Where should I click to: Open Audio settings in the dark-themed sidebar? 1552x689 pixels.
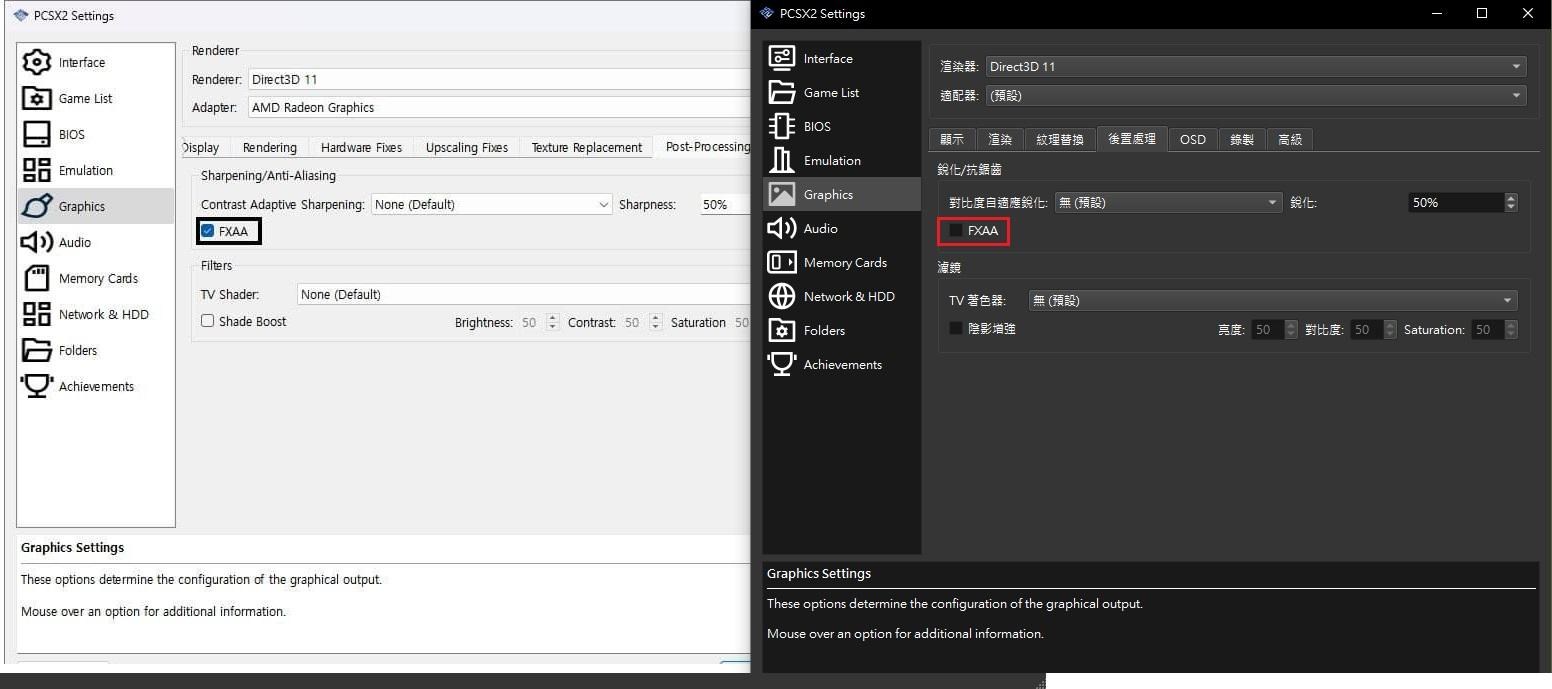point(820,228)
